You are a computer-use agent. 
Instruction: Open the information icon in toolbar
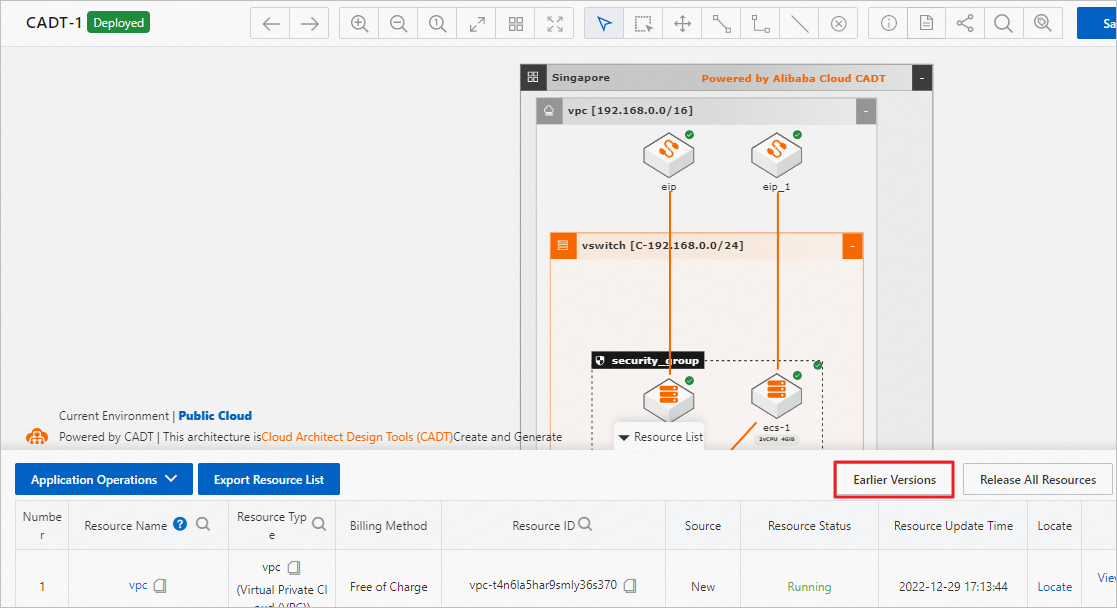click(888, 24)
